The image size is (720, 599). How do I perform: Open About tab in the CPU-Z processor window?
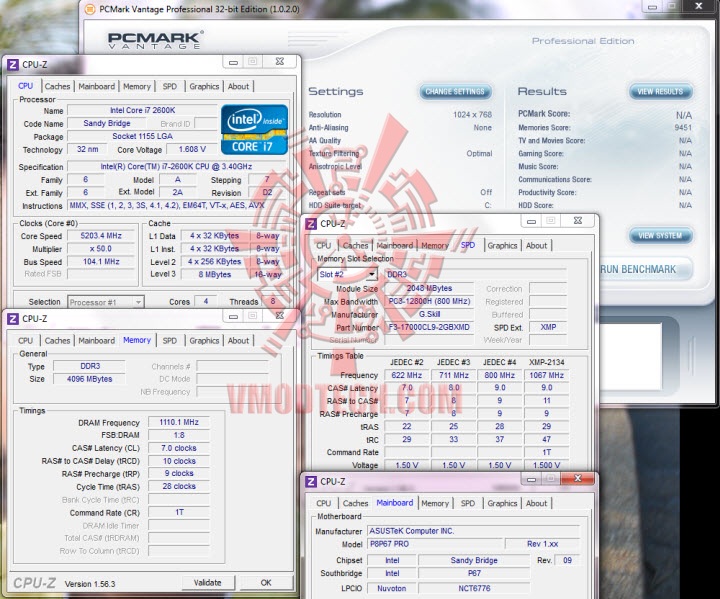coord(238,86)
